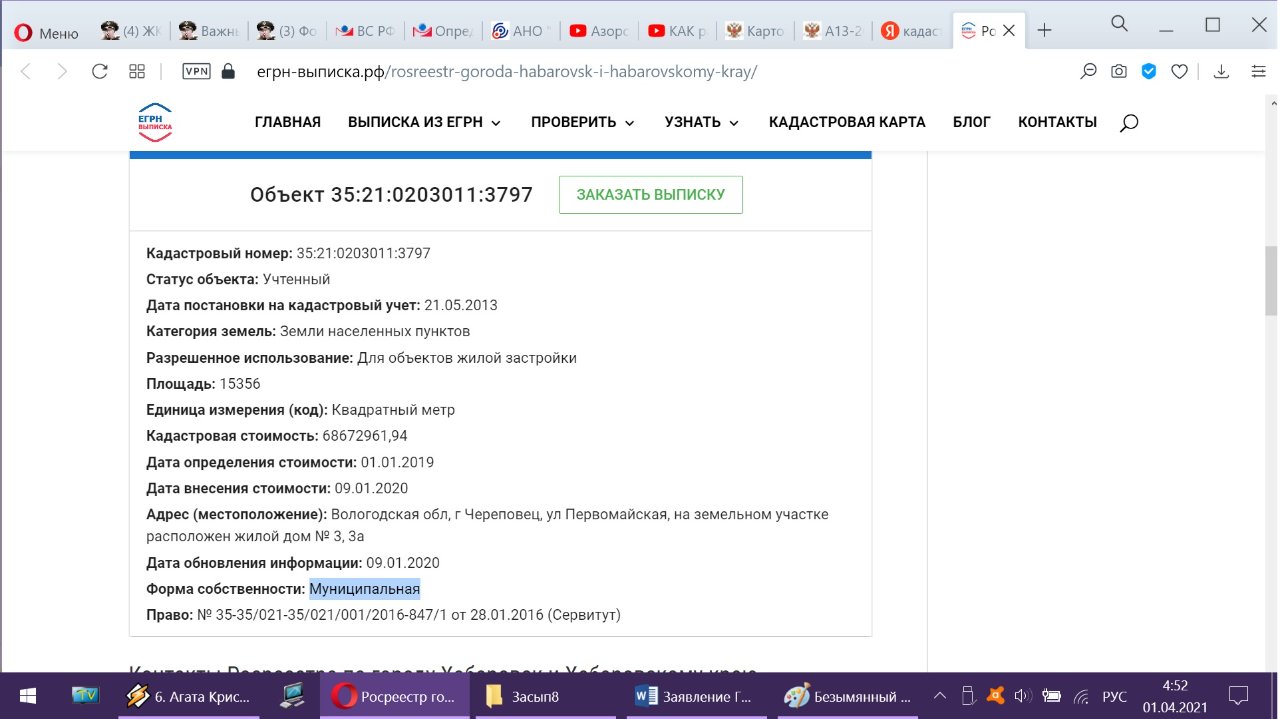Open the Opera Меню button

pyautogui.click(x=46, y=31)
